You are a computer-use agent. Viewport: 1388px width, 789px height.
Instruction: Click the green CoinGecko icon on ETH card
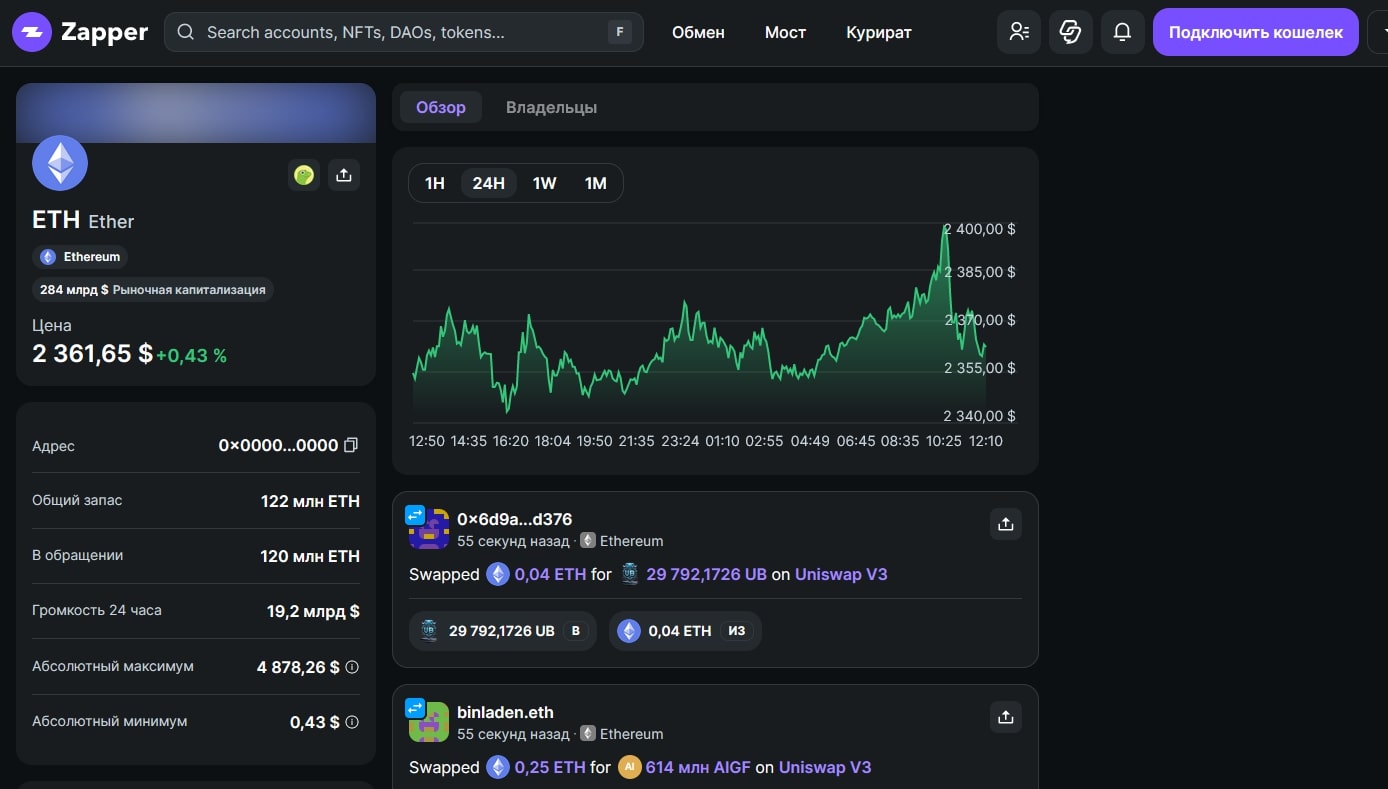304,175
